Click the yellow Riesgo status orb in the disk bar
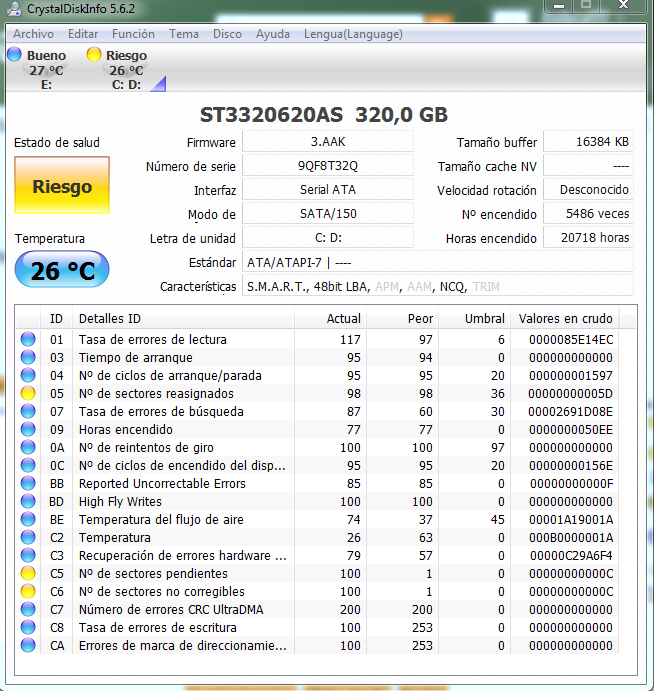This screenshot has height=691, width=654. (94, 54)
